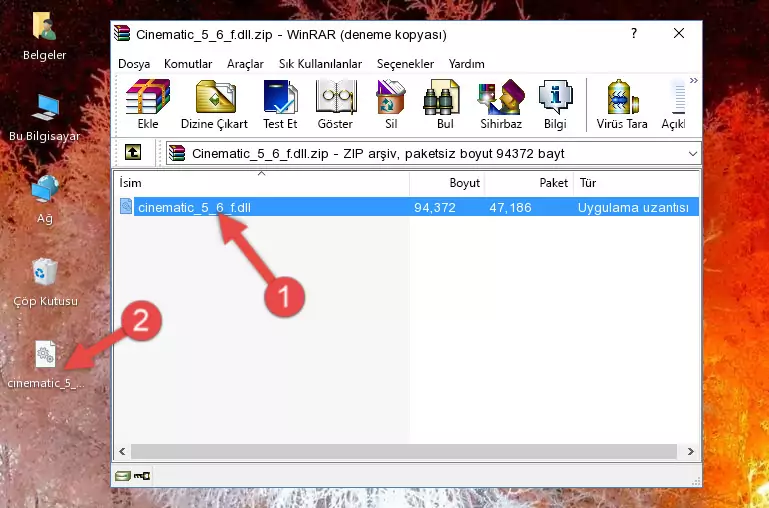The width and height of the screenshot is (769, 508).
Task: Sort by Paket column header
Action: click(529, 183)
